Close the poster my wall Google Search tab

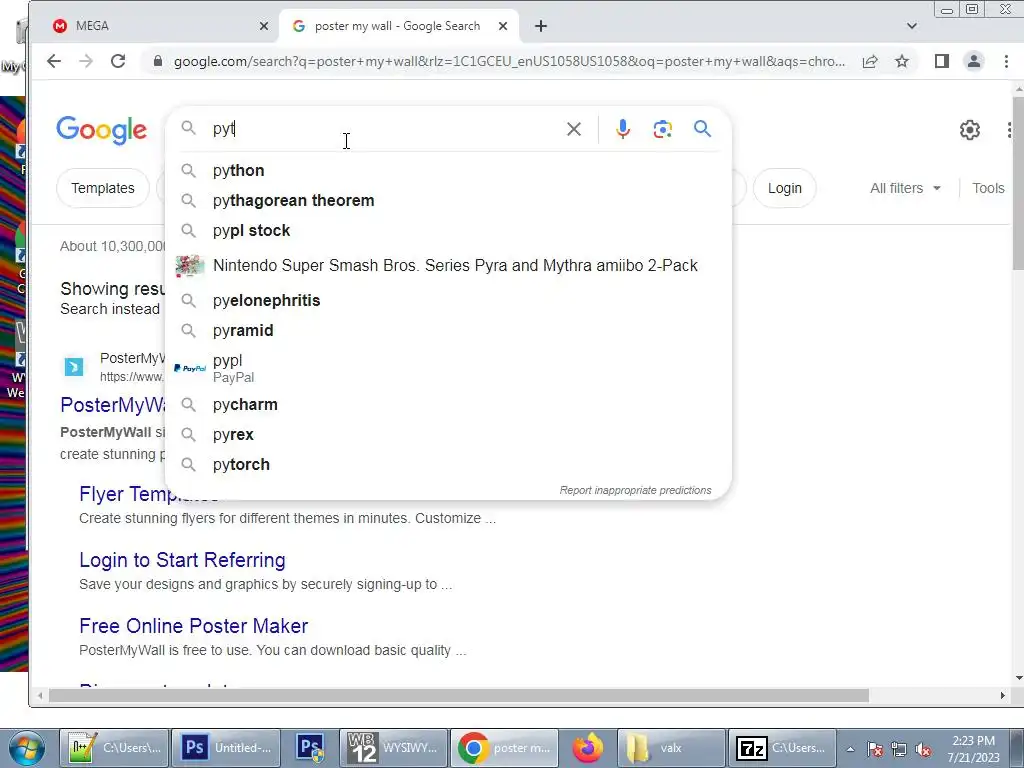(x=503, y=26)
